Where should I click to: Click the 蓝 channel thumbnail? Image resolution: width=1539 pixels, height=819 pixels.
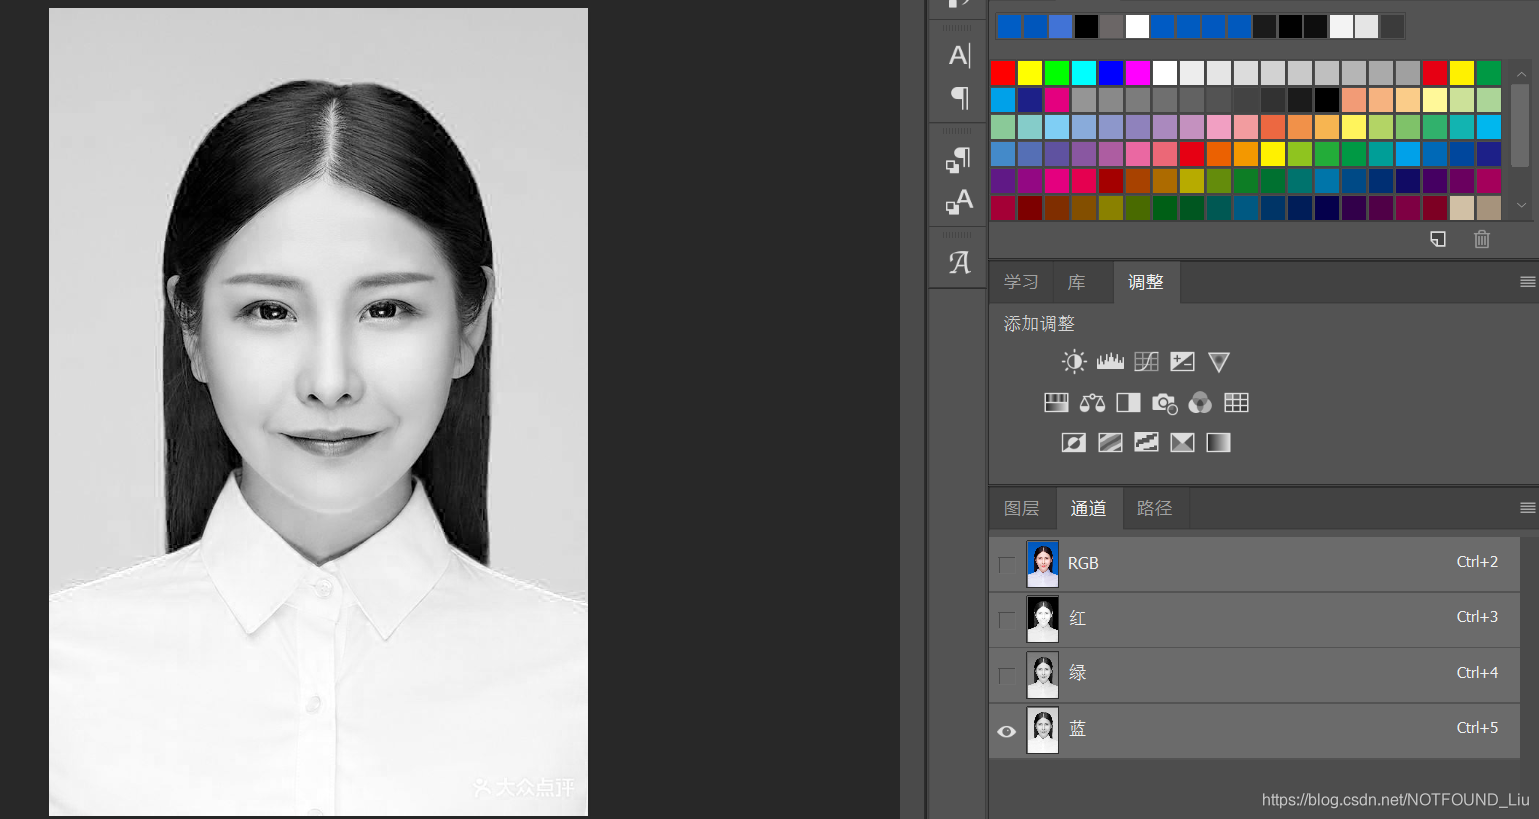point(1042,731)
